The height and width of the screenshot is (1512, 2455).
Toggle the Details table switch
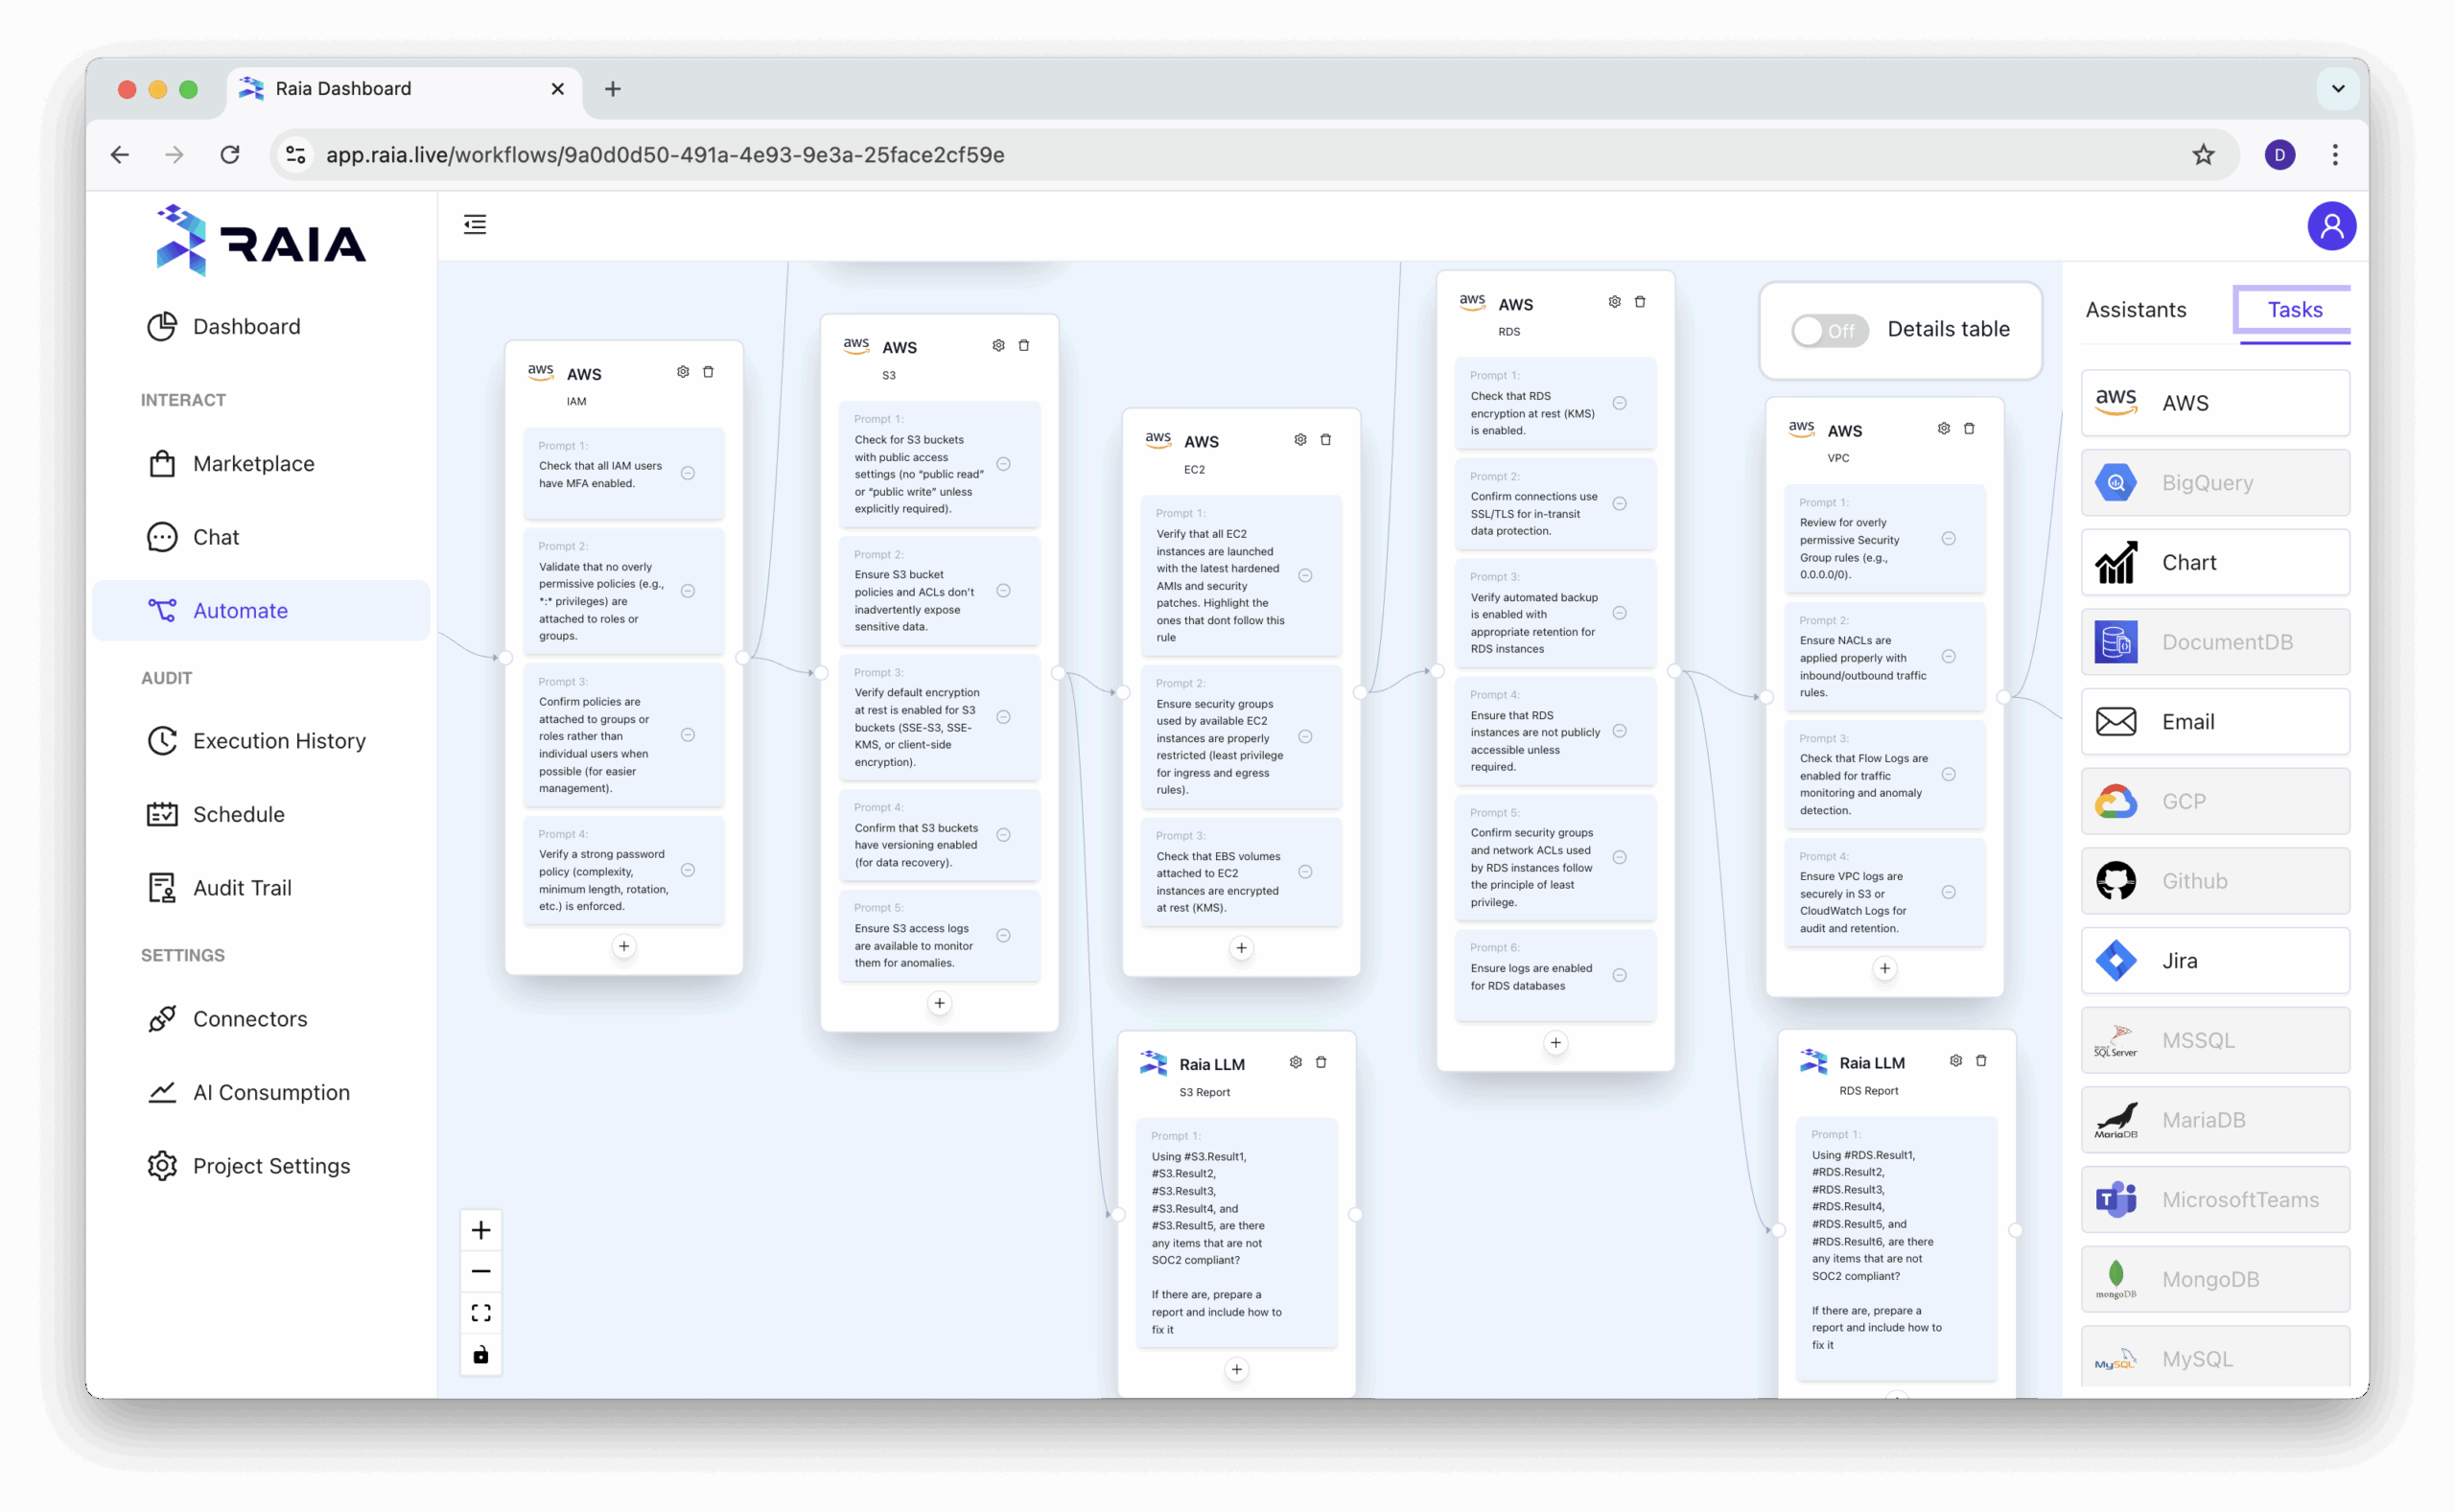[1829, 330]
